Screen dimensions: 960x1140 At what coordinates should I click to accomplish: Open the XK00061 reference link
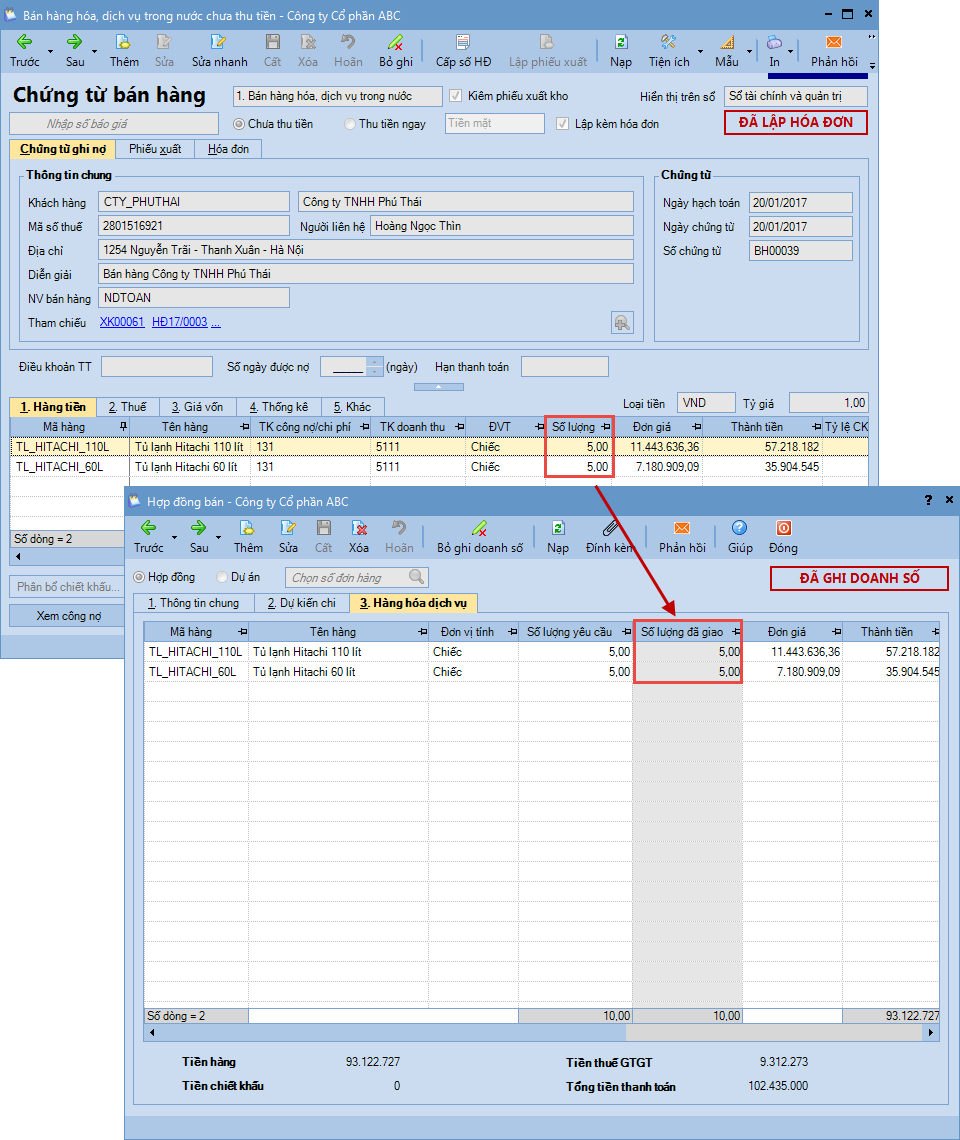pos(122,322)
